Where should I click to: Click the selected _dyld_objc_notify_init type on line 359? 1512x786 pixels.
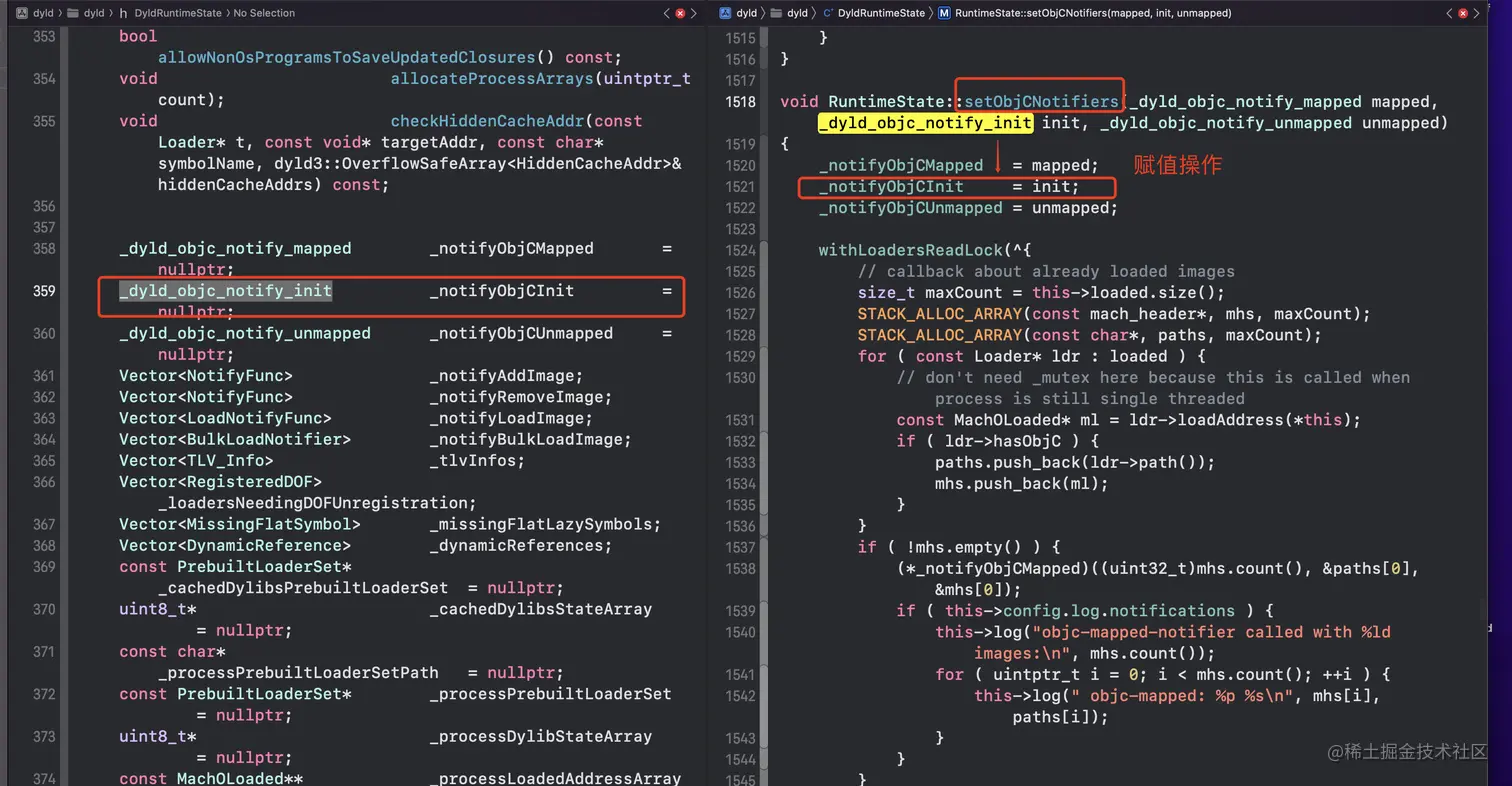(225, 291)
